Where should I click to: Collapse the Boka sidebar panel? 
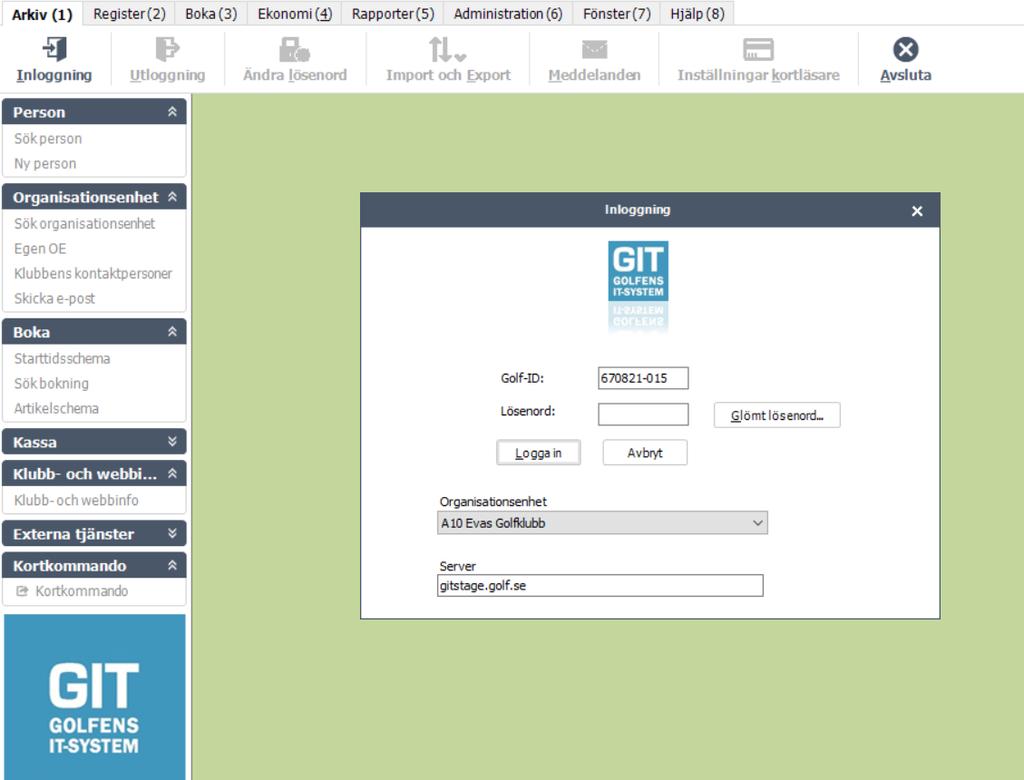click(172, 332)
